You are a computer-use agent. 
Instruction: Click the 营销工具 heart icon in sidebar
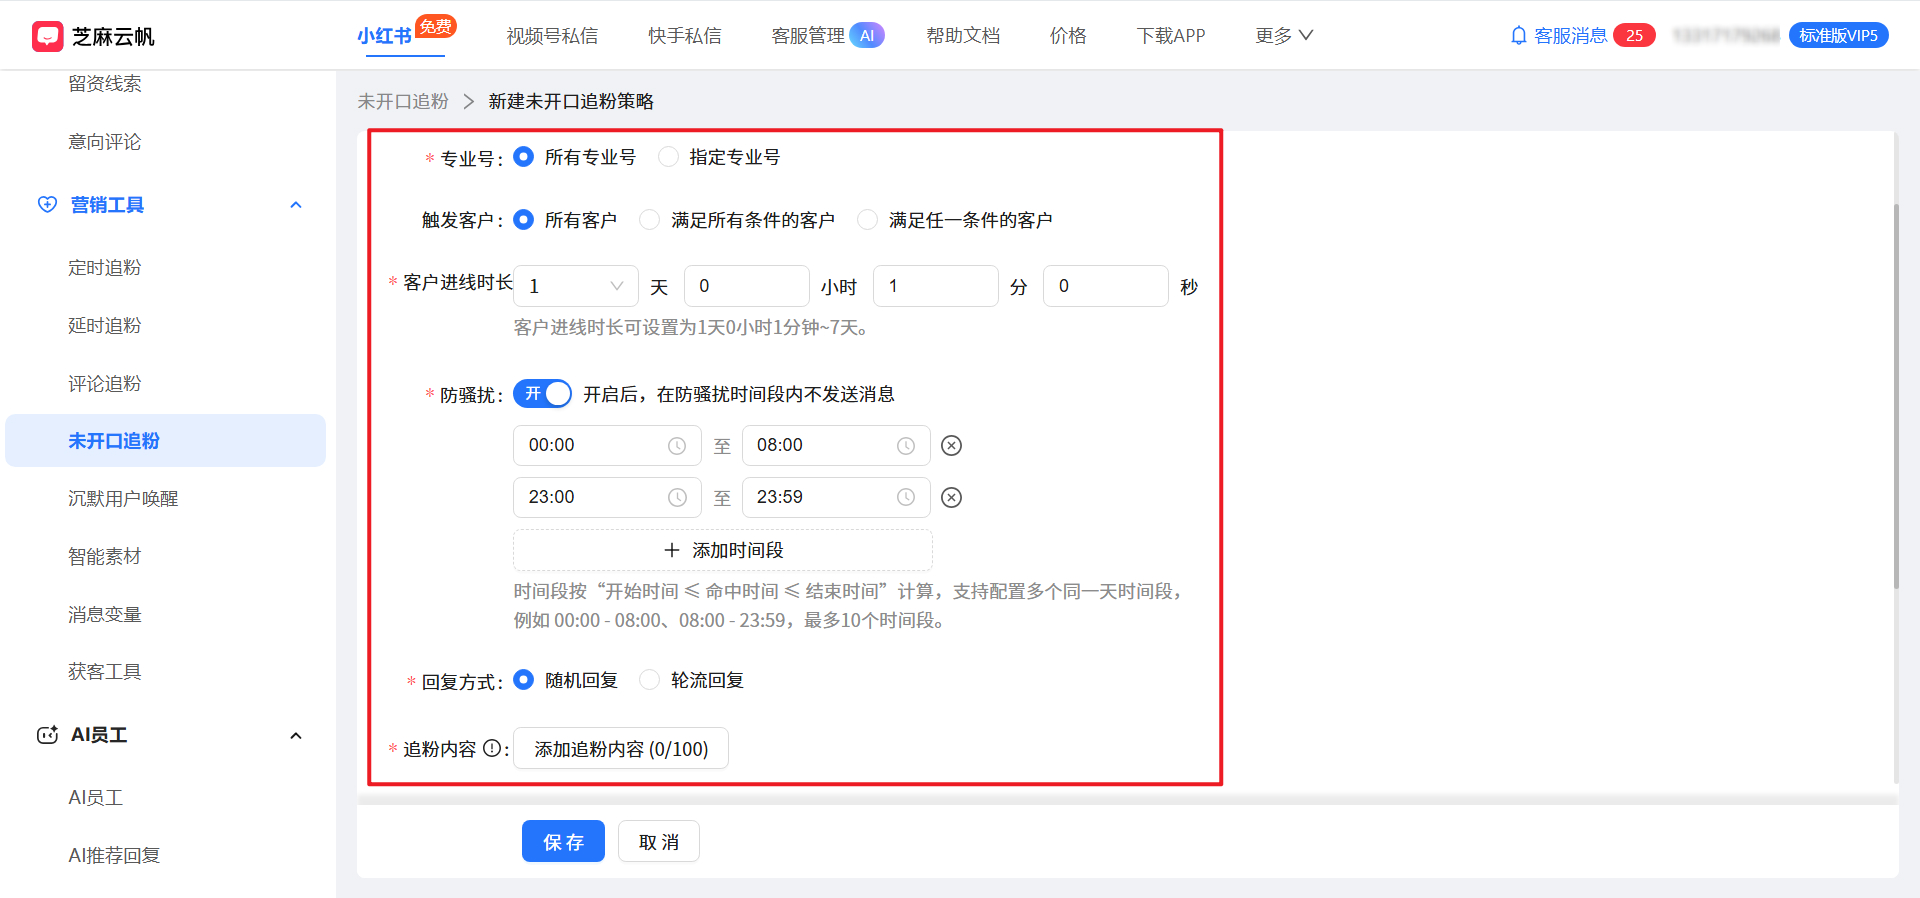[47, 205]
